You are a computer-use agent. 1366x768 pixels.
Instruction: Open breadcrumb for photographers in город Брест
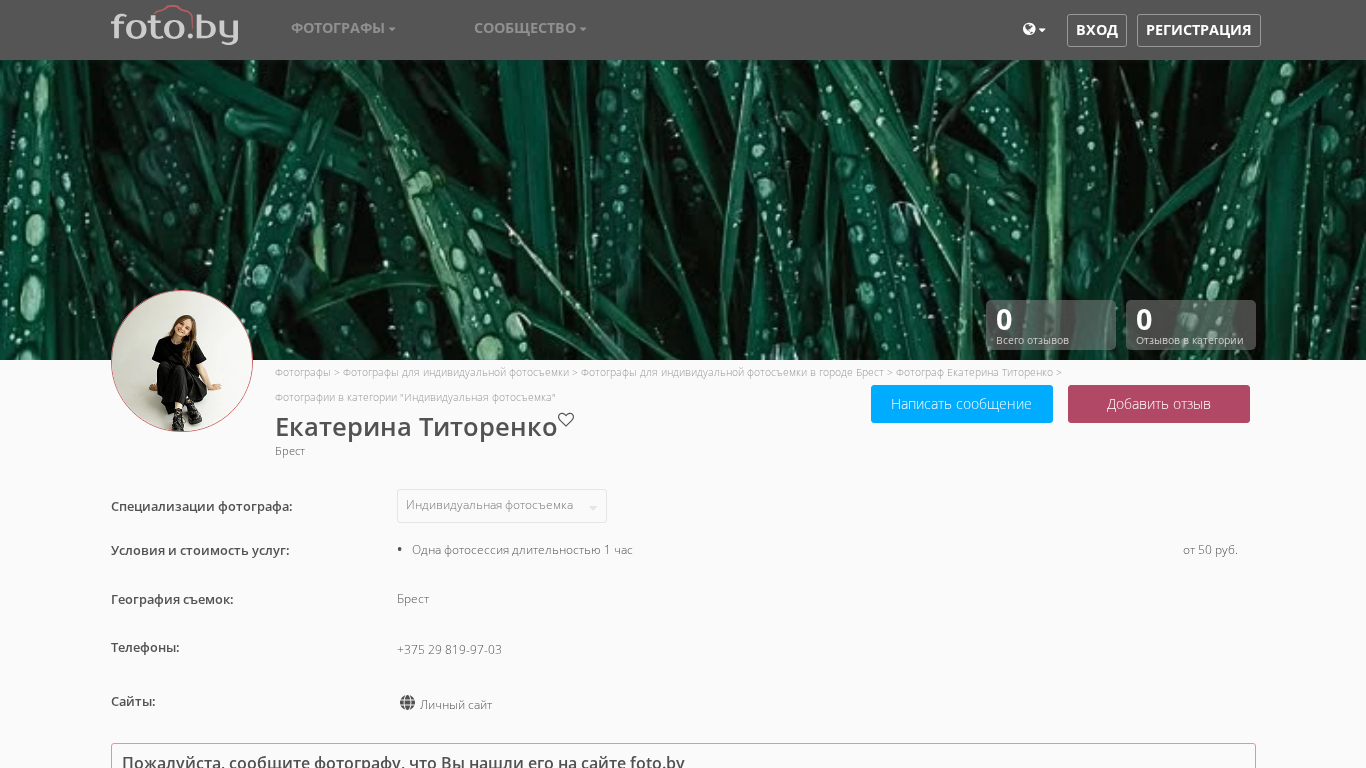pos(732,372)
